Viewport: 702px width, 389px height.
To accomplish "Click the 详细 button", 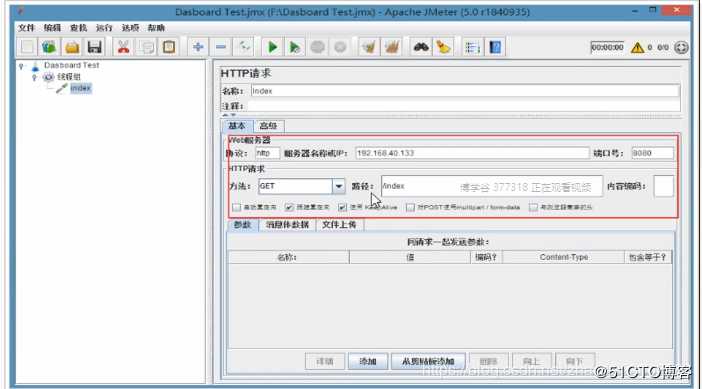I will pyautogui.click(x=325, y=361).
